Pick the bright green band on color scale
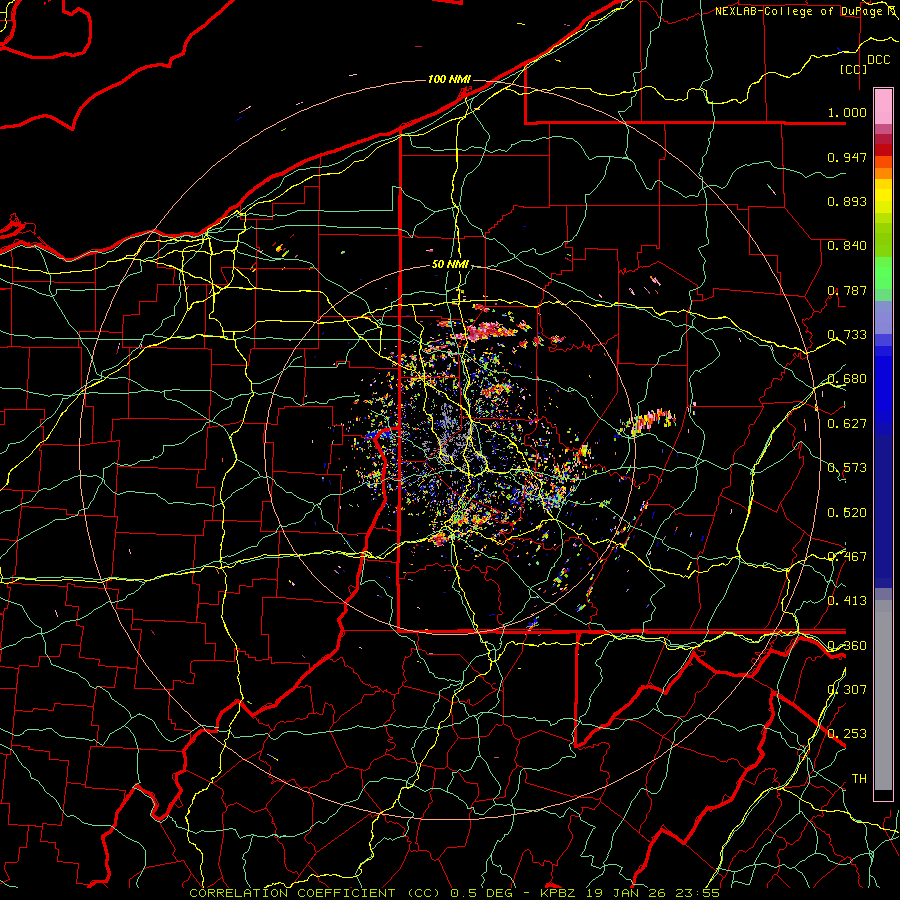 coord(883,273)
